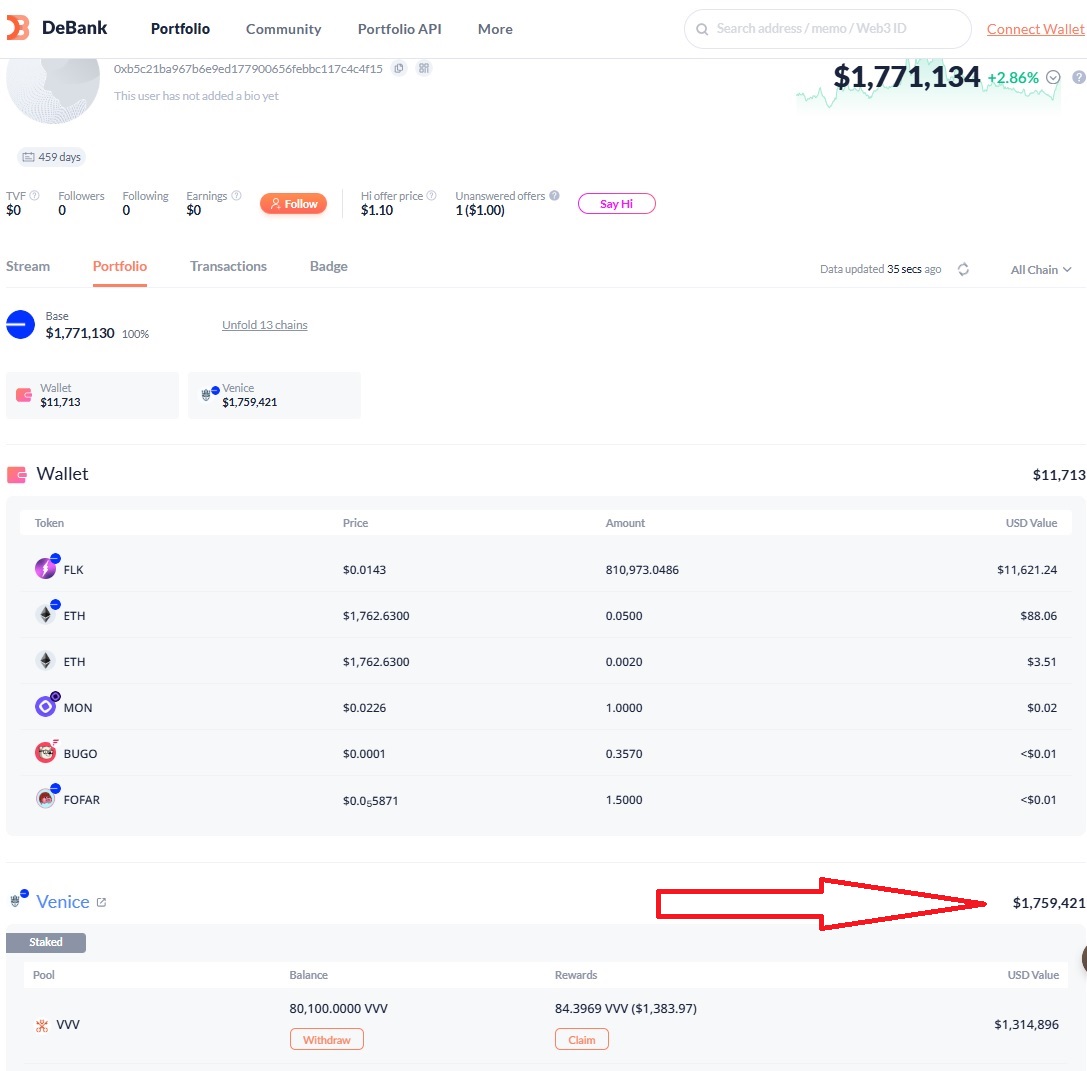Click the VVV balance 80,100.0000 VVV
The width and height of the screenshot is (1087, 1071).
(338, 1008)
